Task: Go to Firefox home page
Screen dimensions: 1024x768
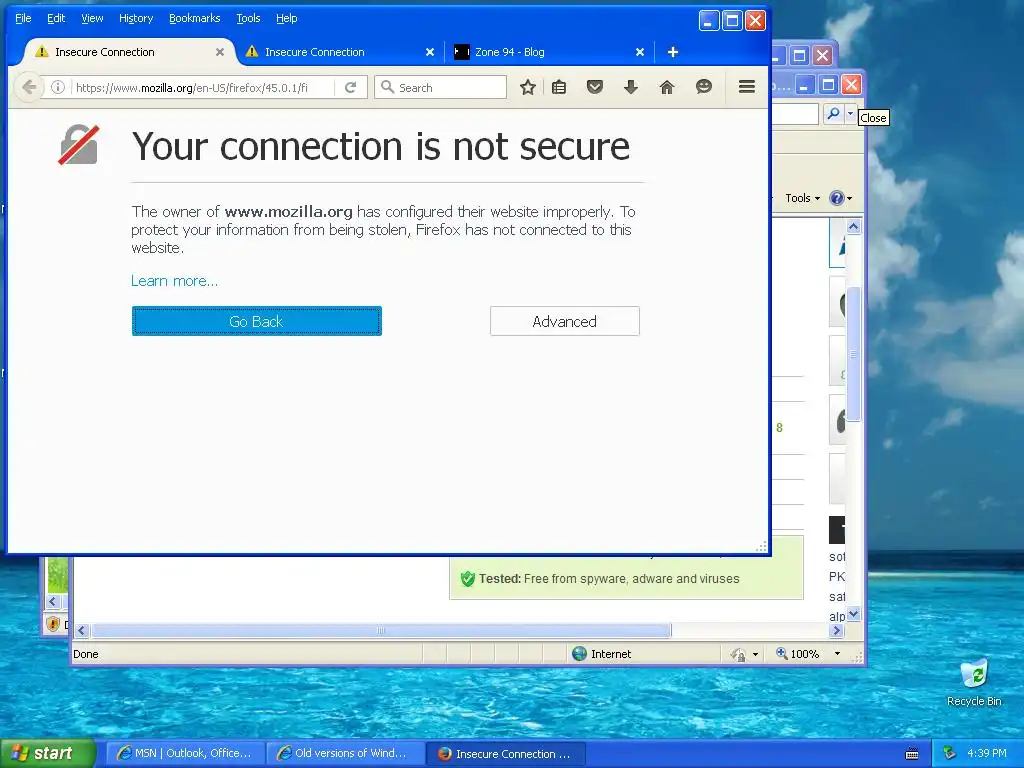Action: [x=666, y=87]
